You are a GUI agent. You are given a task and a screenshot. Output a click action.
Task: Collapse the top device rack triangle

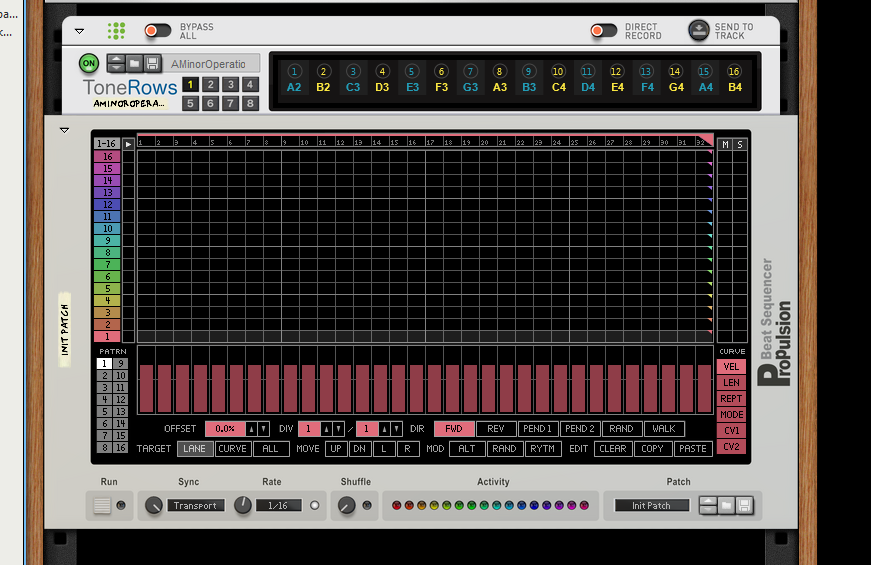click(x=79, y=31)
